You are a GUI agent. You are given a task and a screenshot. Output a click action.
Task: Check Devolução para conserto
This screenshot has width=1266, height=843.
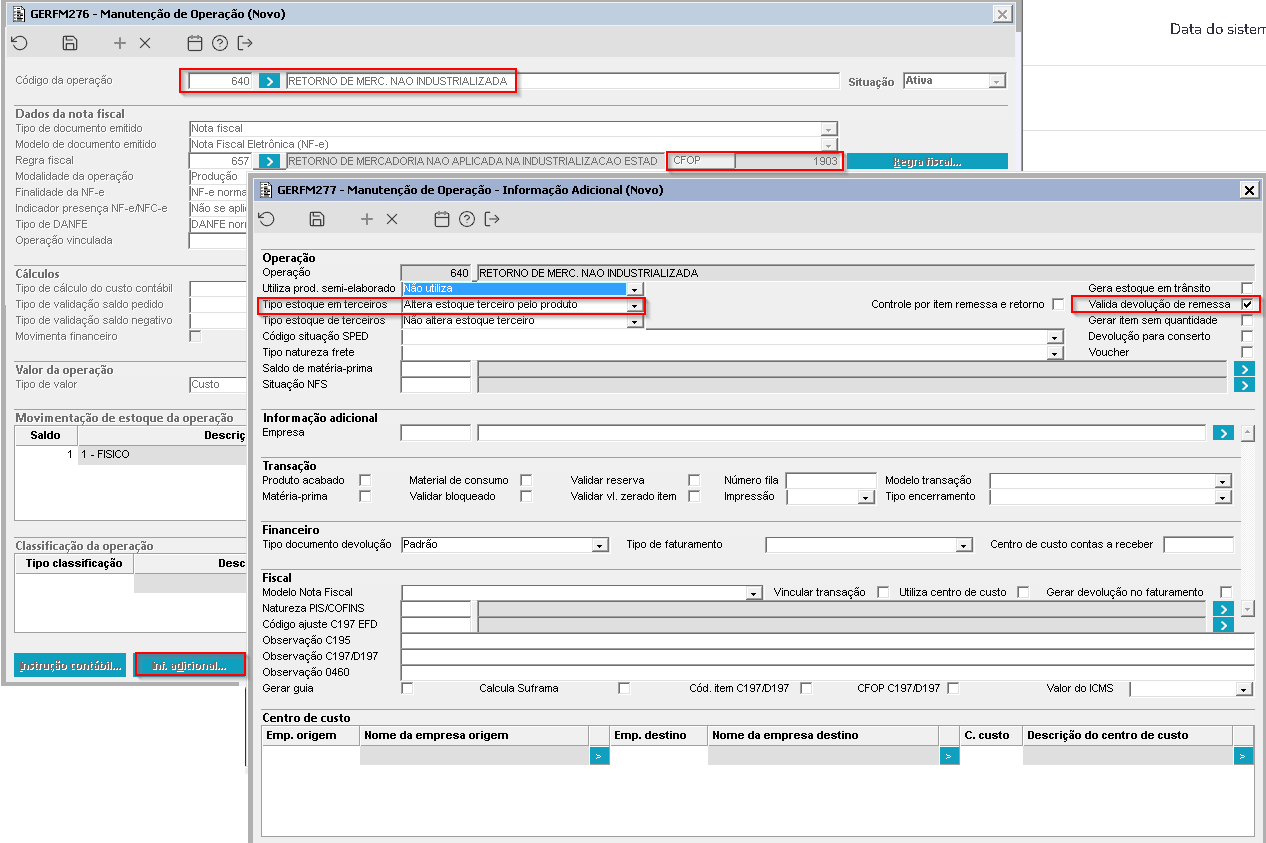[1246, 336]
